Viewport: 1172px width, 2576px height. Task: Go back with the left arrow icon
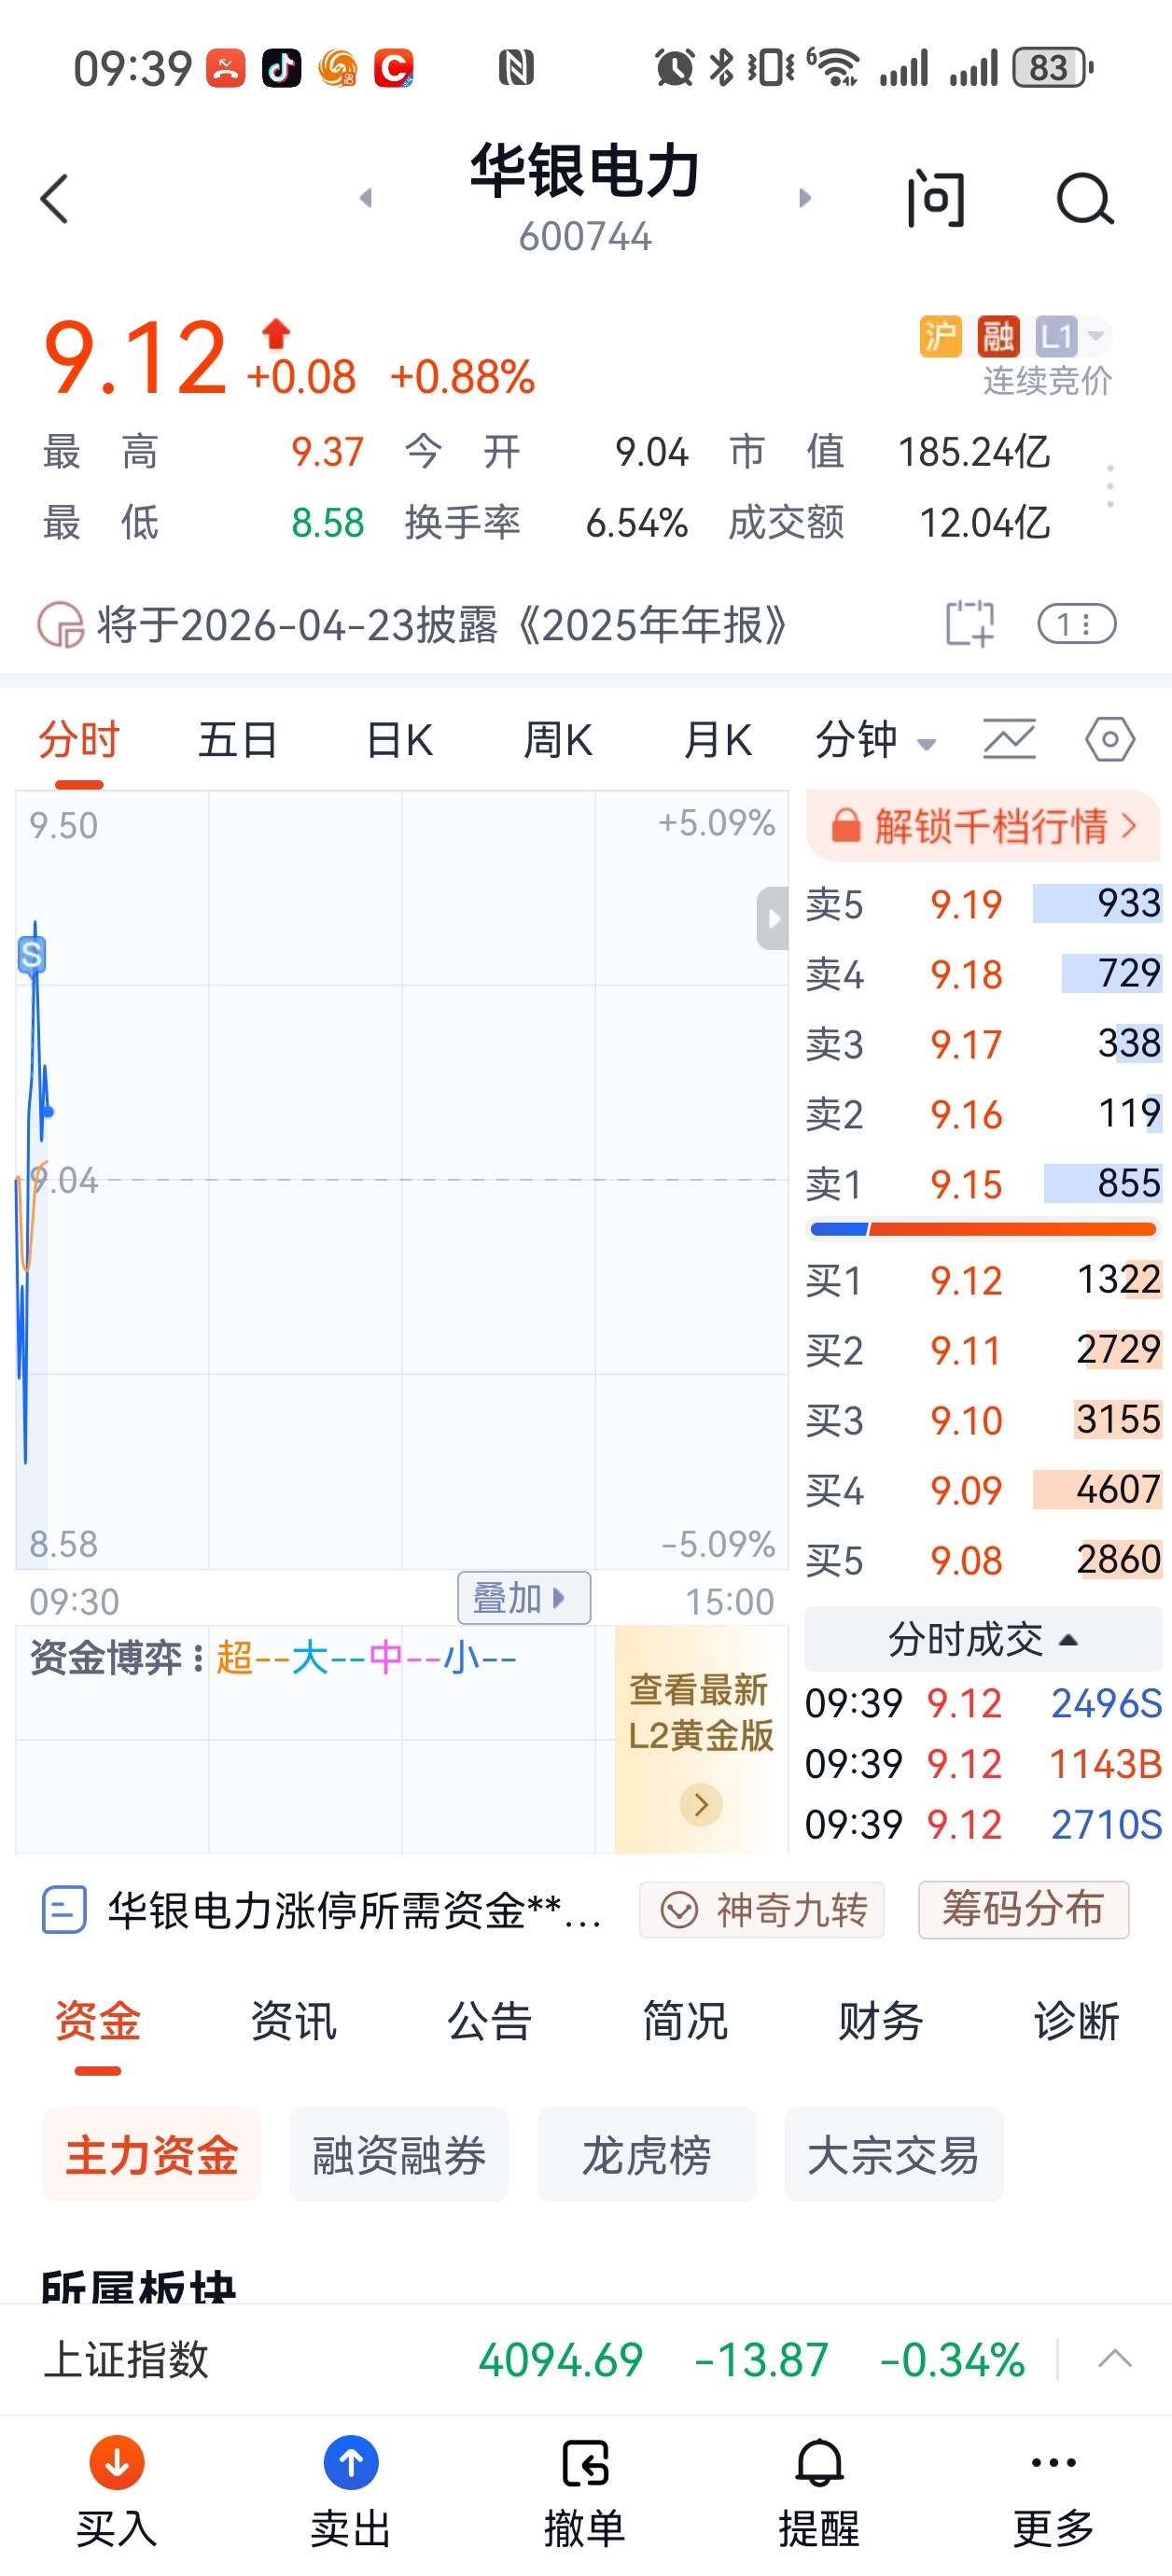[x=55, y=198]
